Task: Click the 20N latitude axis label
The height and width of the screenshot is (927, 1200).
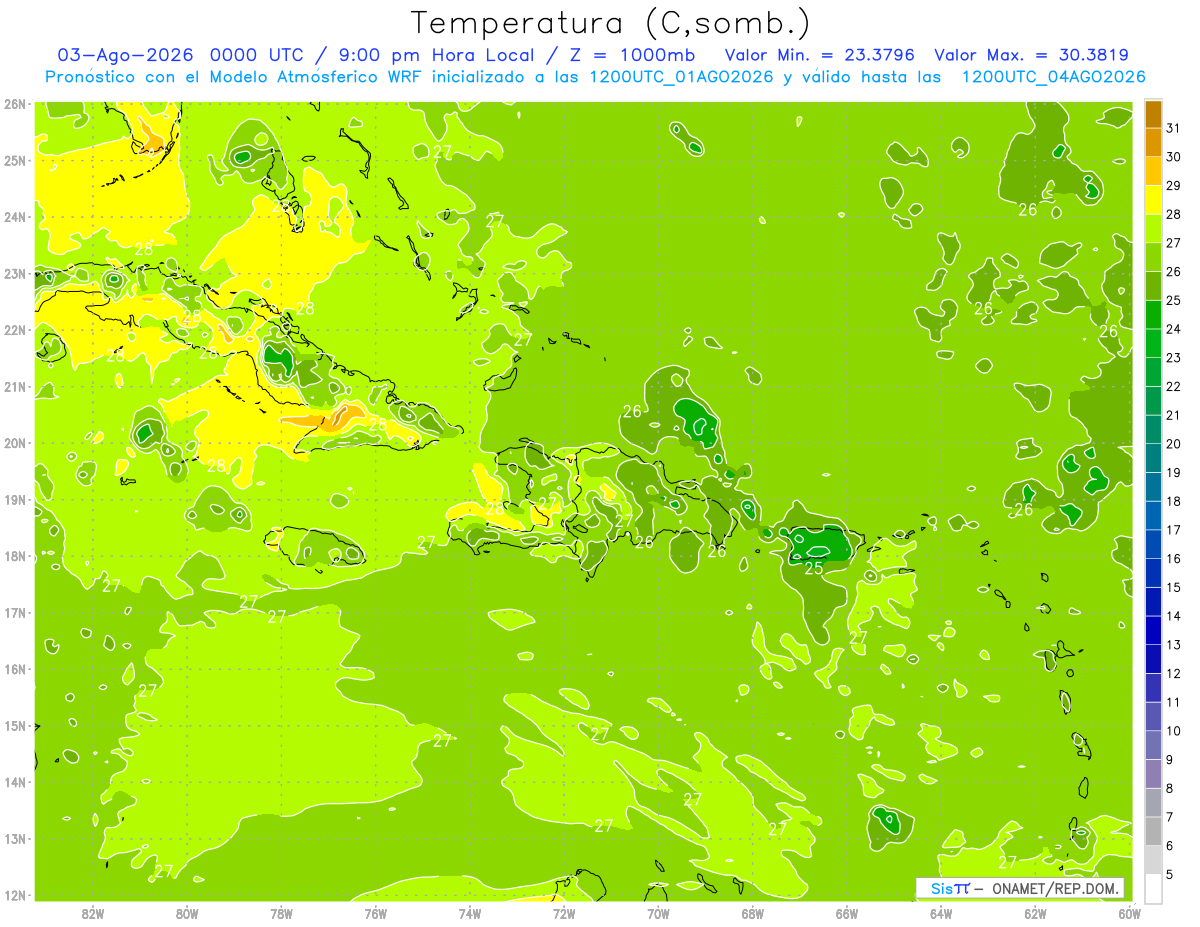Action: (14, 443)
